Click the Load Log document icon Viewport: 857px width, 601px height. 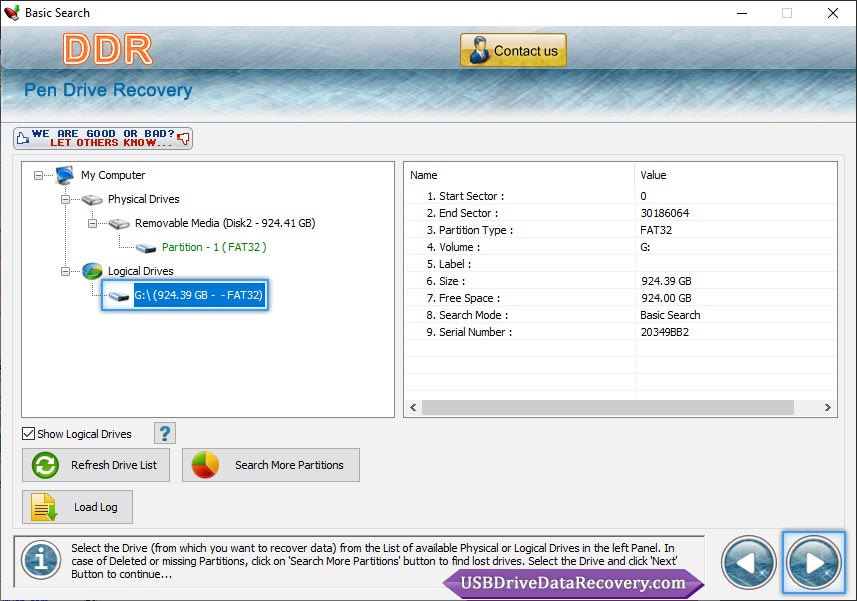[44, 507]
